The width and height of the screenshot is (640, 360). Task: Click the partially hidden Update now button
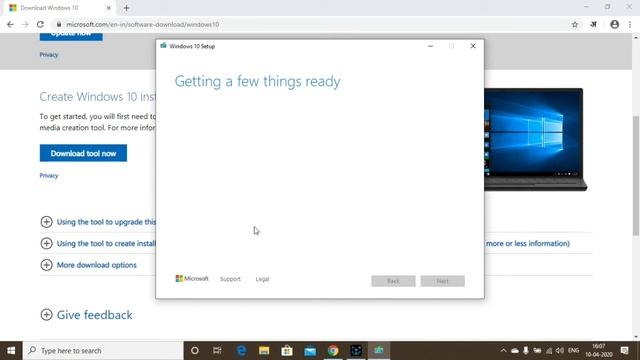point(71,37)
